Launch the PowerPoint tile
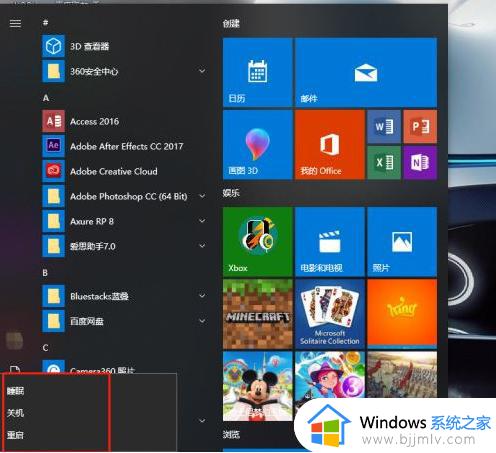 [420, 127]
